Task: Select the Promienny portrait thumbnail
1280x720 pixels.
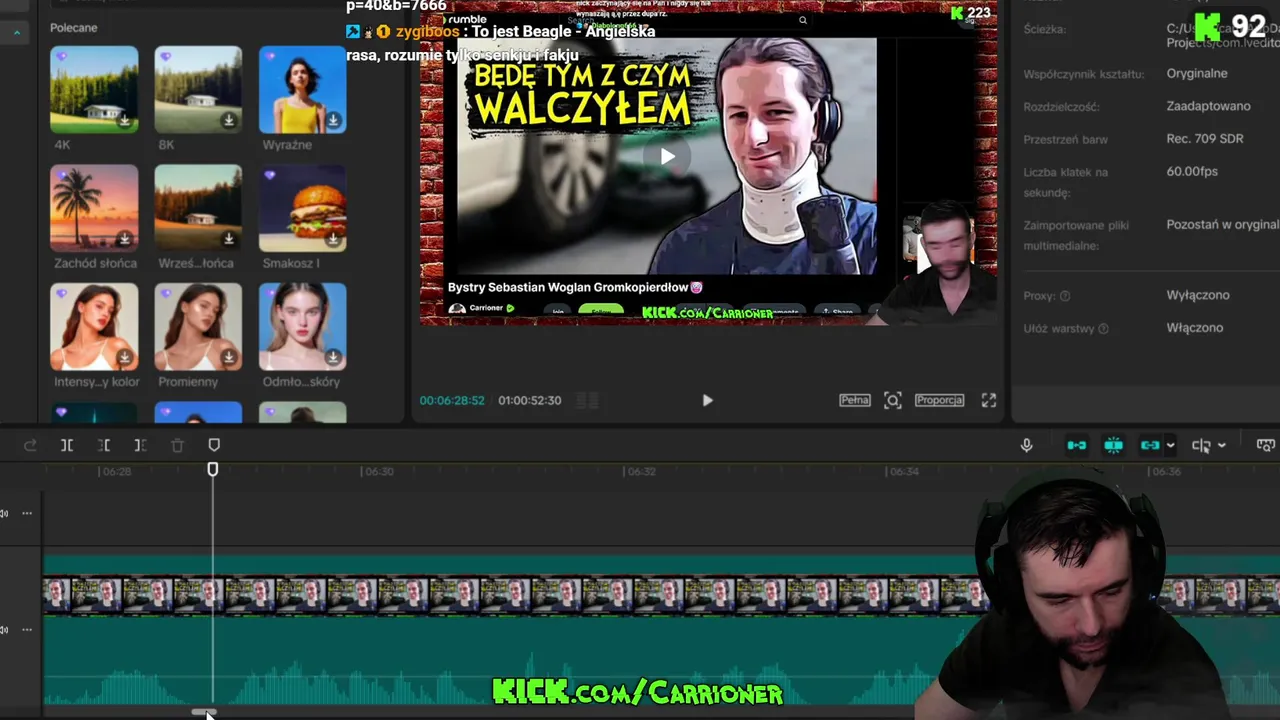Action: click(x=198, y=326)
